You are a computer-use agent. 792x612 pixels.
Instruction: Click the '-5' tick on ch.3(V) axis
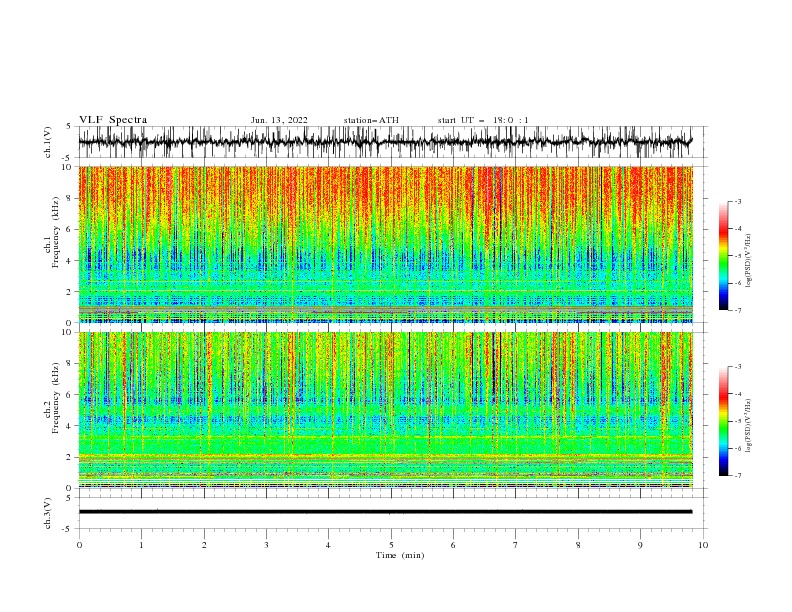pyautogui.click(x=68, y=529)
